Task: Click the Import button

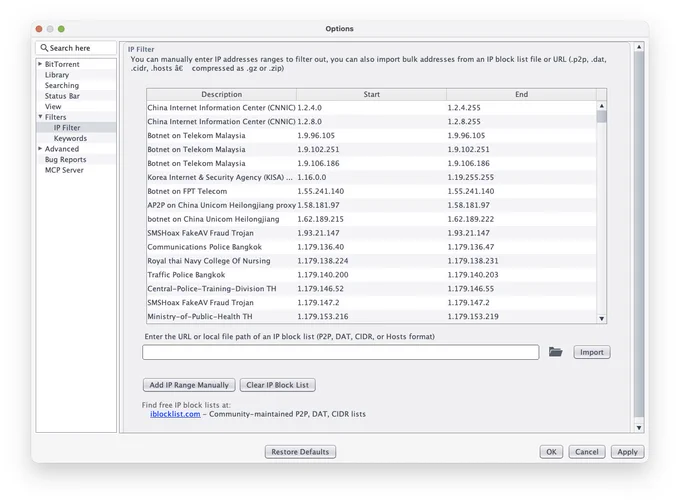Action: pos(592,352)
